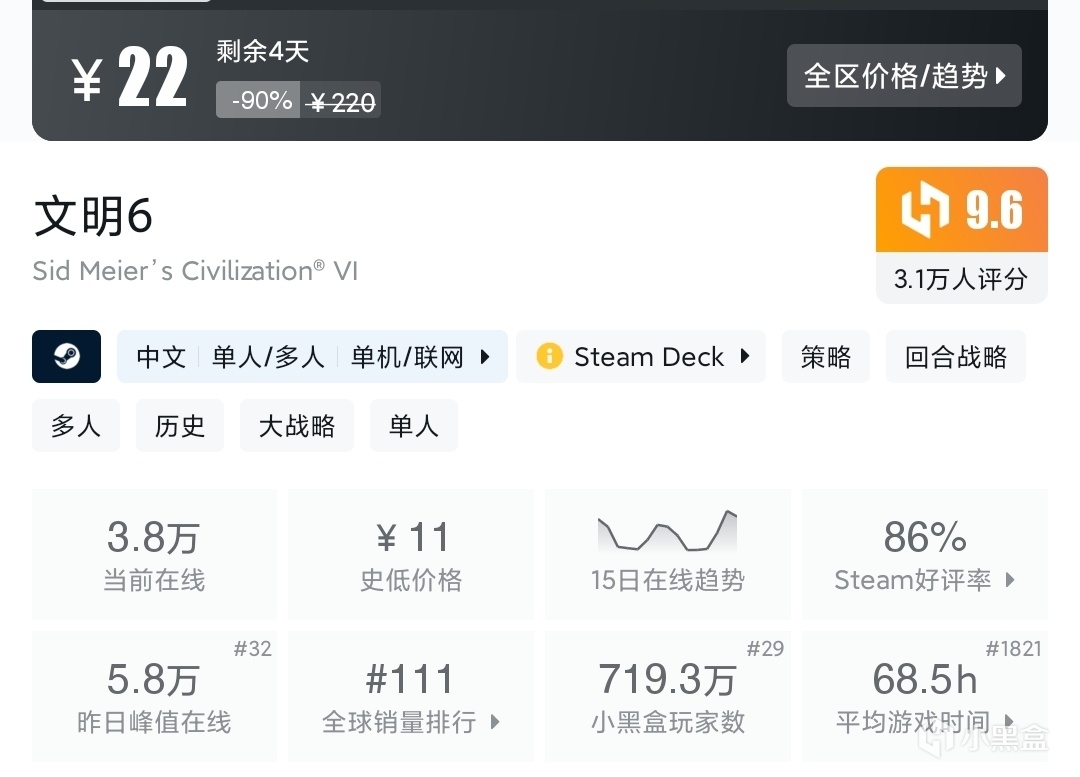Tap the 历史 tag
1080x777 pixels.
(x=180, y=425)
